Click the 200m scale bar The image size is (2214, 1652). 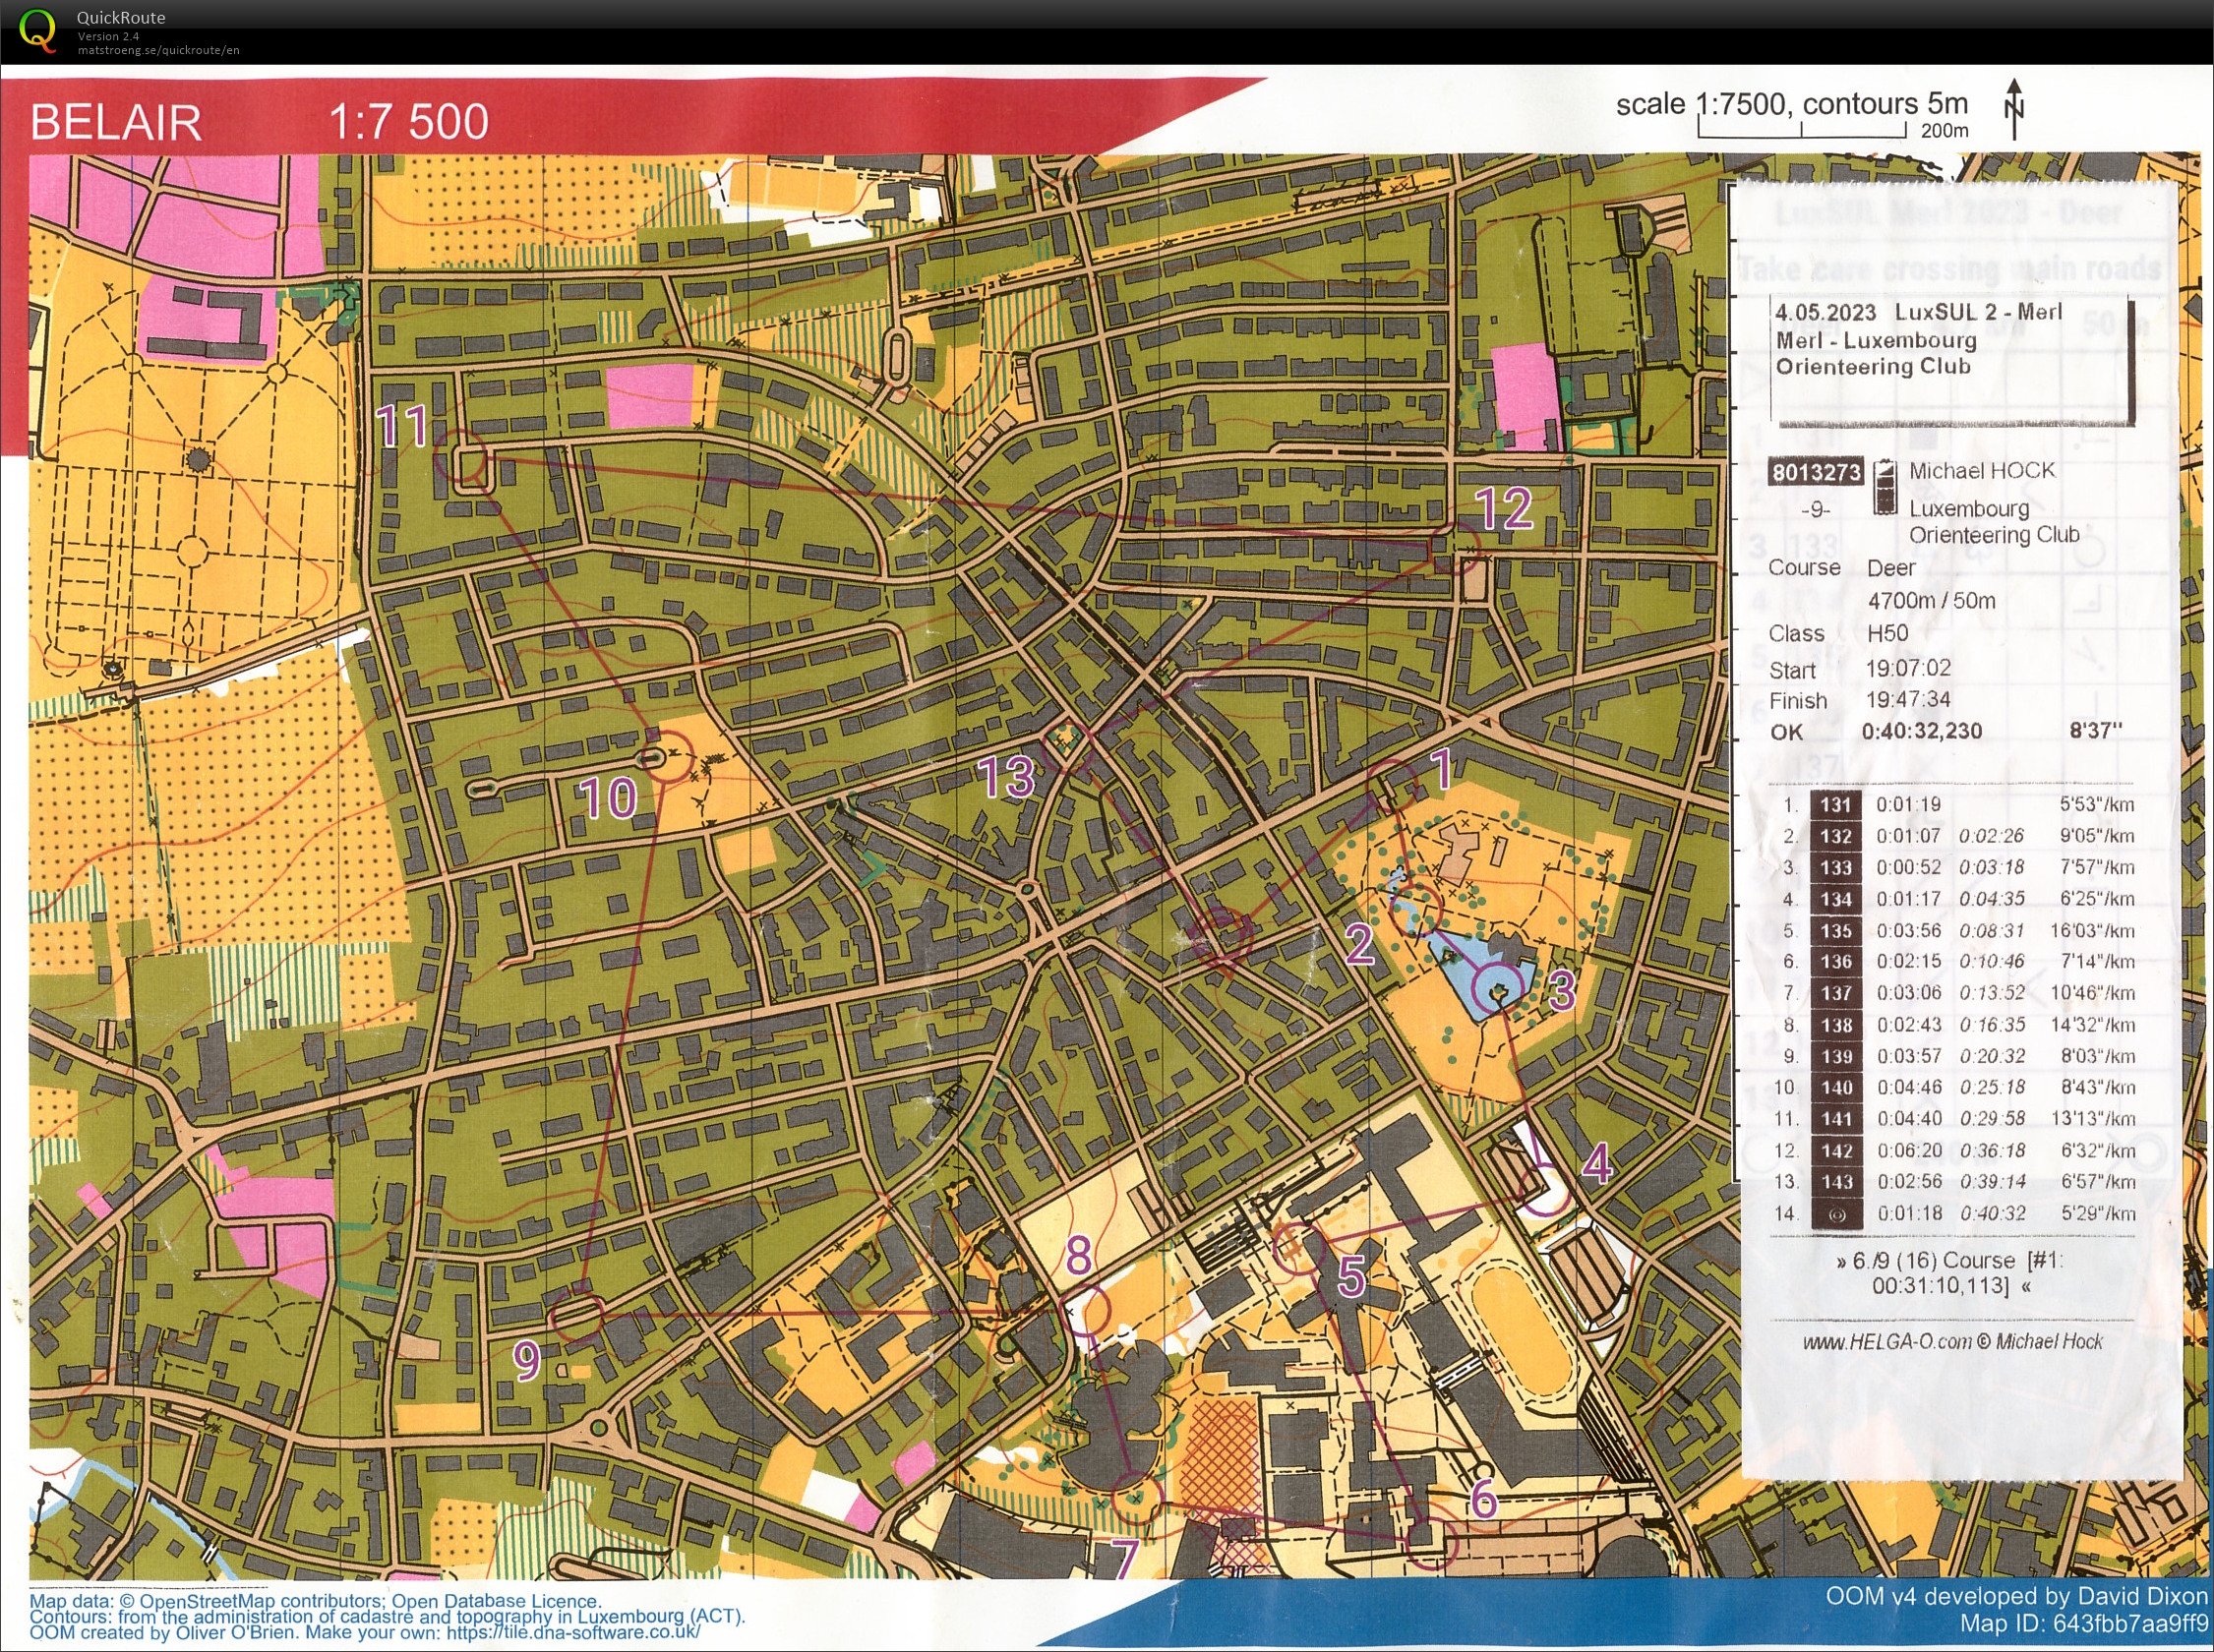coord(1802,129)
